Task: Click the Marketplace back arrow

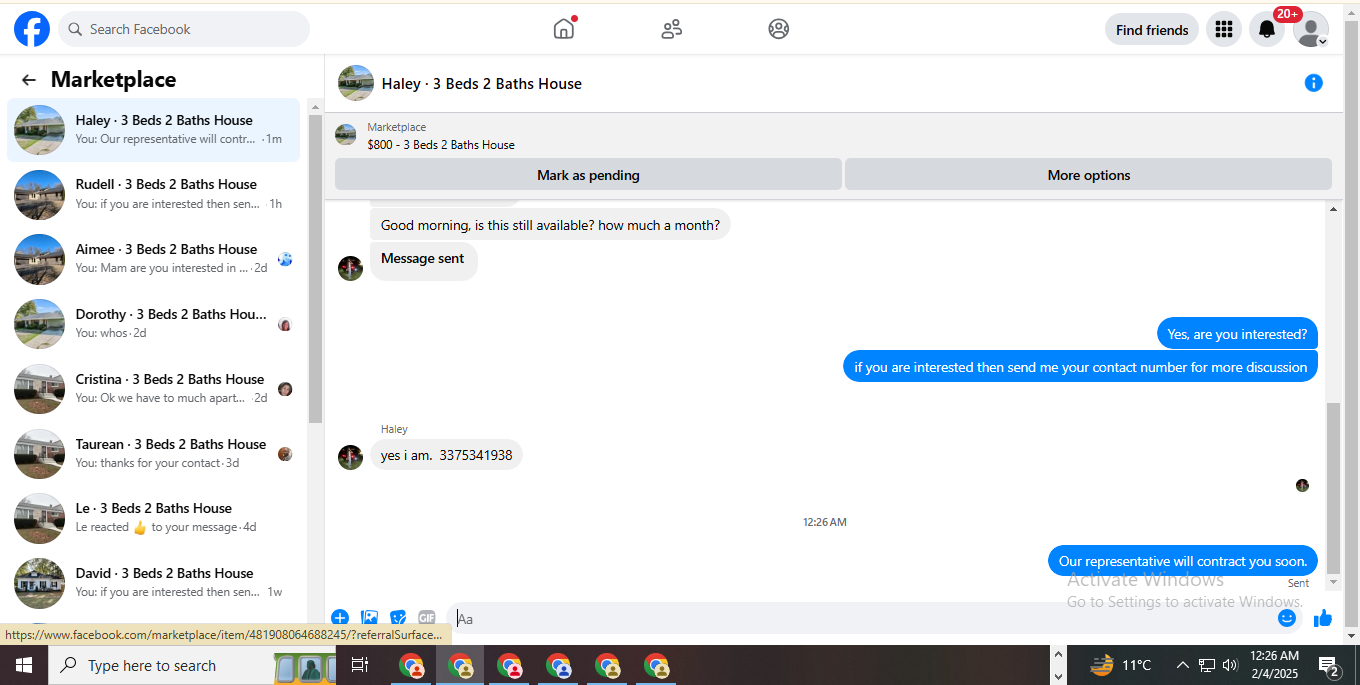Action: pos(29,80)
